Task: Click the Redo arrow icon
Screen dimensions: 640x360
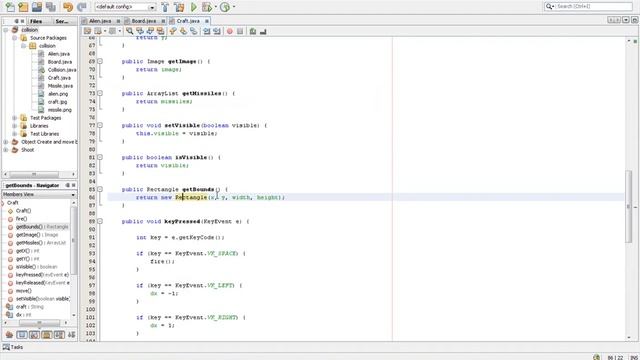Action: pyautogui.click(x=82, y=7)
